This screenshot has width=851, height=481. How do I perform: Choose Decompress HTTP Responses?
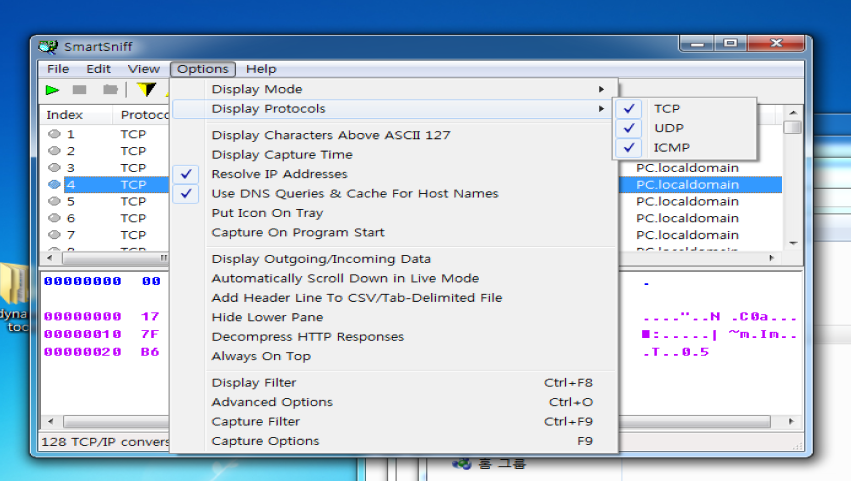tap(395, 337)
